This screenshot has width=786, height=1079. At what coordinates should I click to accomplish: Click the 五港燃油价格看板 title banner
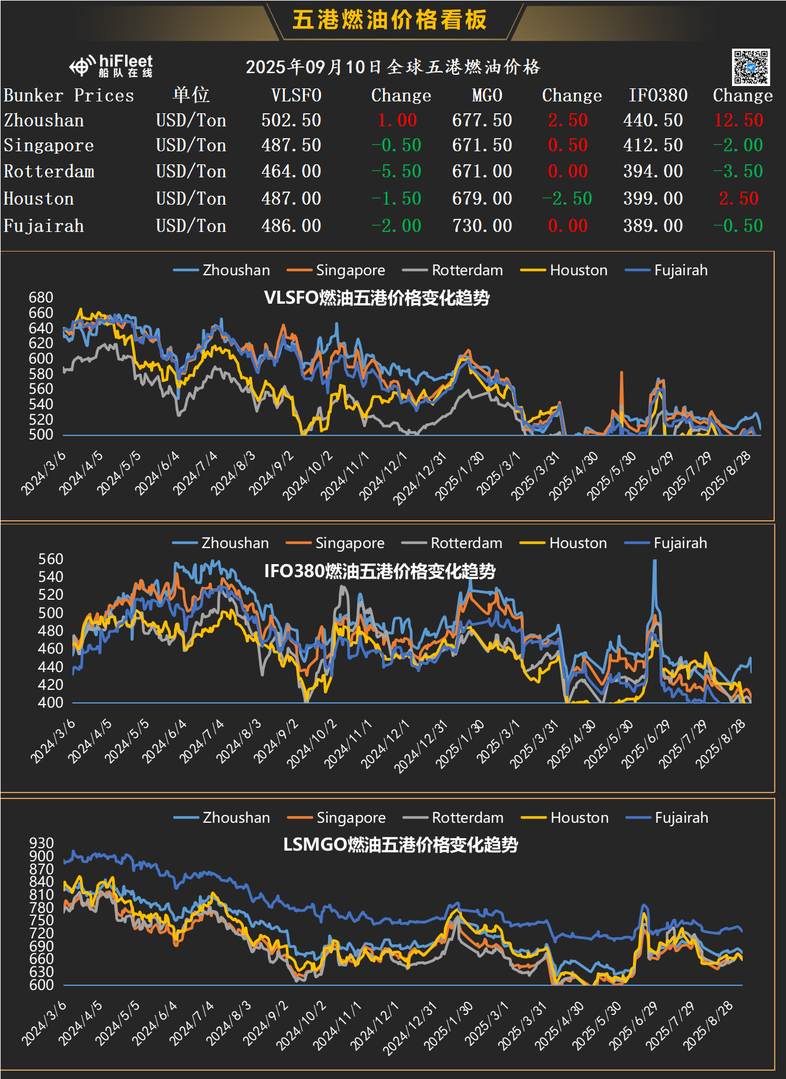tap(392, 20)
